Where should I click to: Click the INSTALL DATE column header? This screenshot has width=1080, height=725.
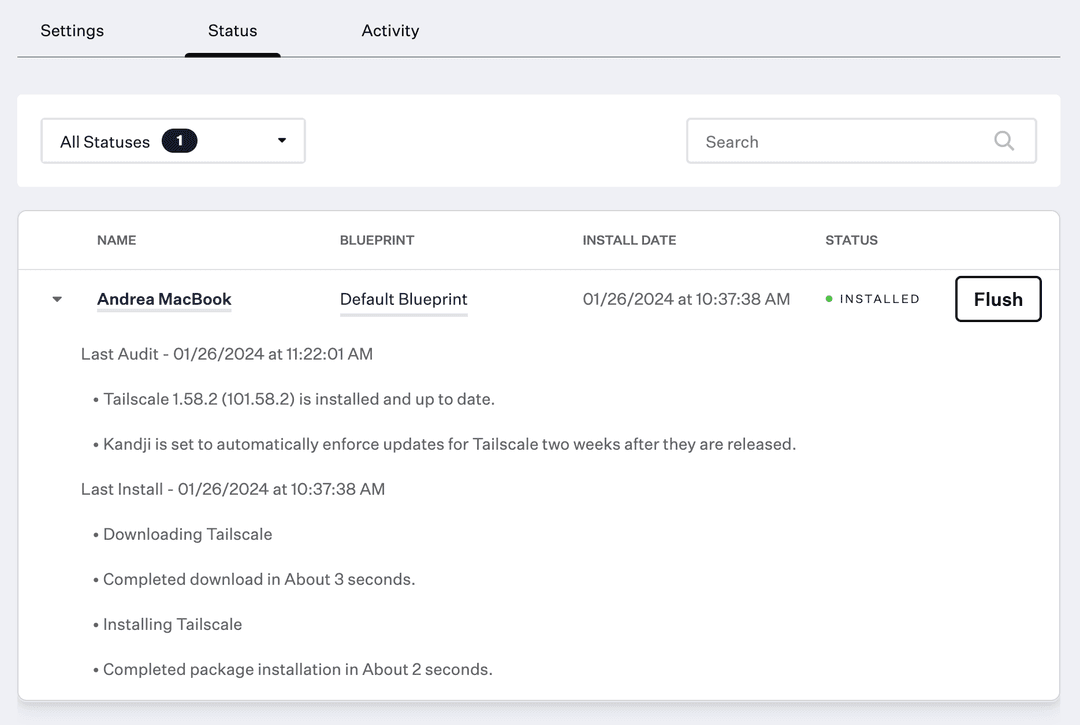(629, 240)
